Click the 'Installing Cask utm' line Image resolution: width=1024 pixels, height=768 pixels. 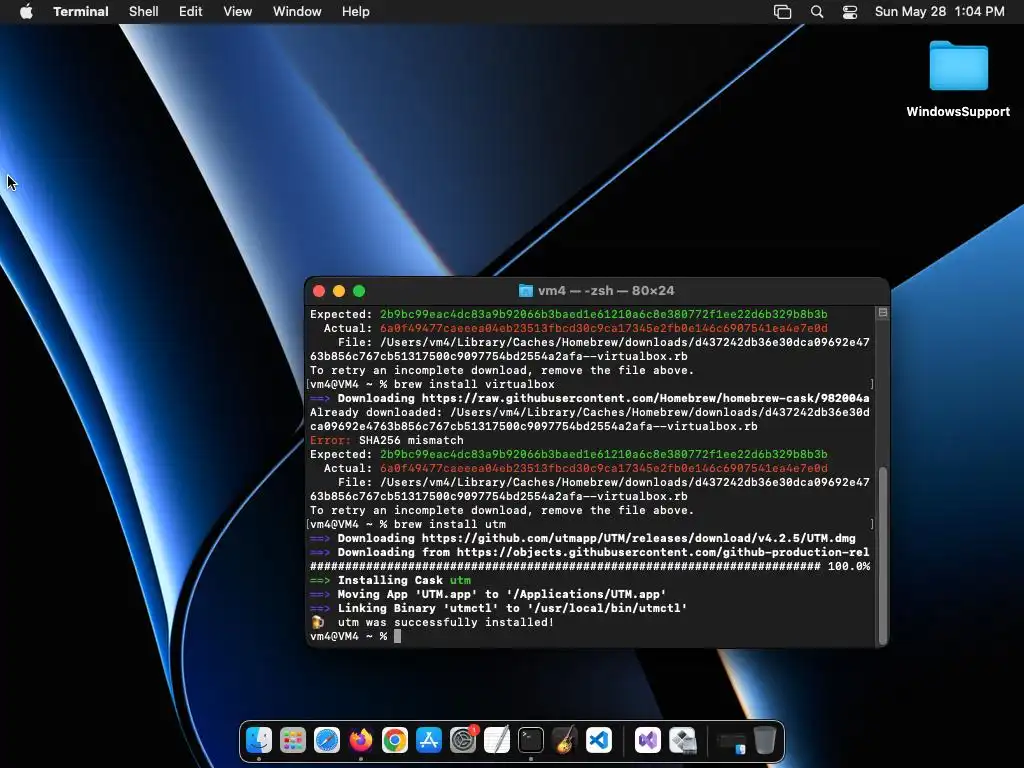[390, 580]
